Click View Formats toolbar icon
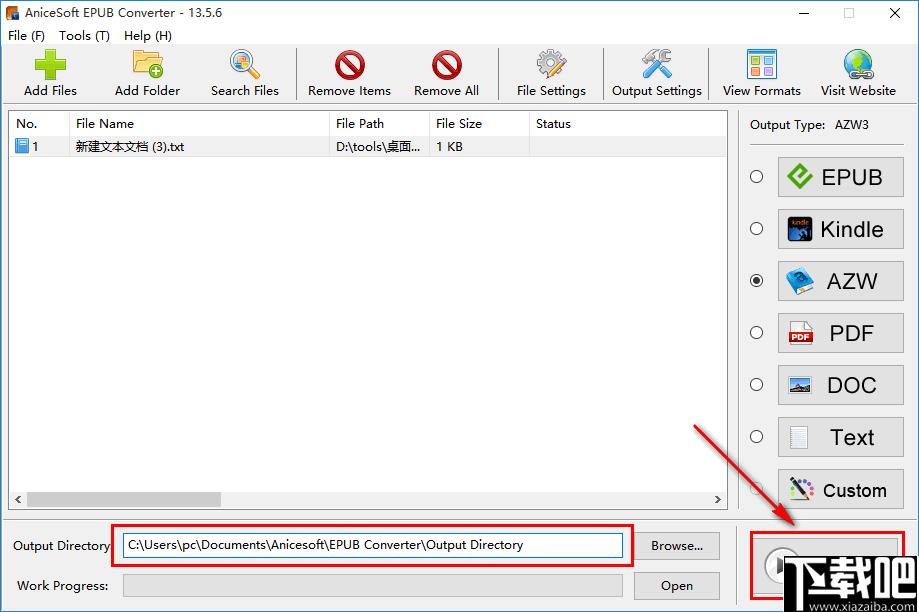Viewport: 919px width, 612px height. point(761,73)
